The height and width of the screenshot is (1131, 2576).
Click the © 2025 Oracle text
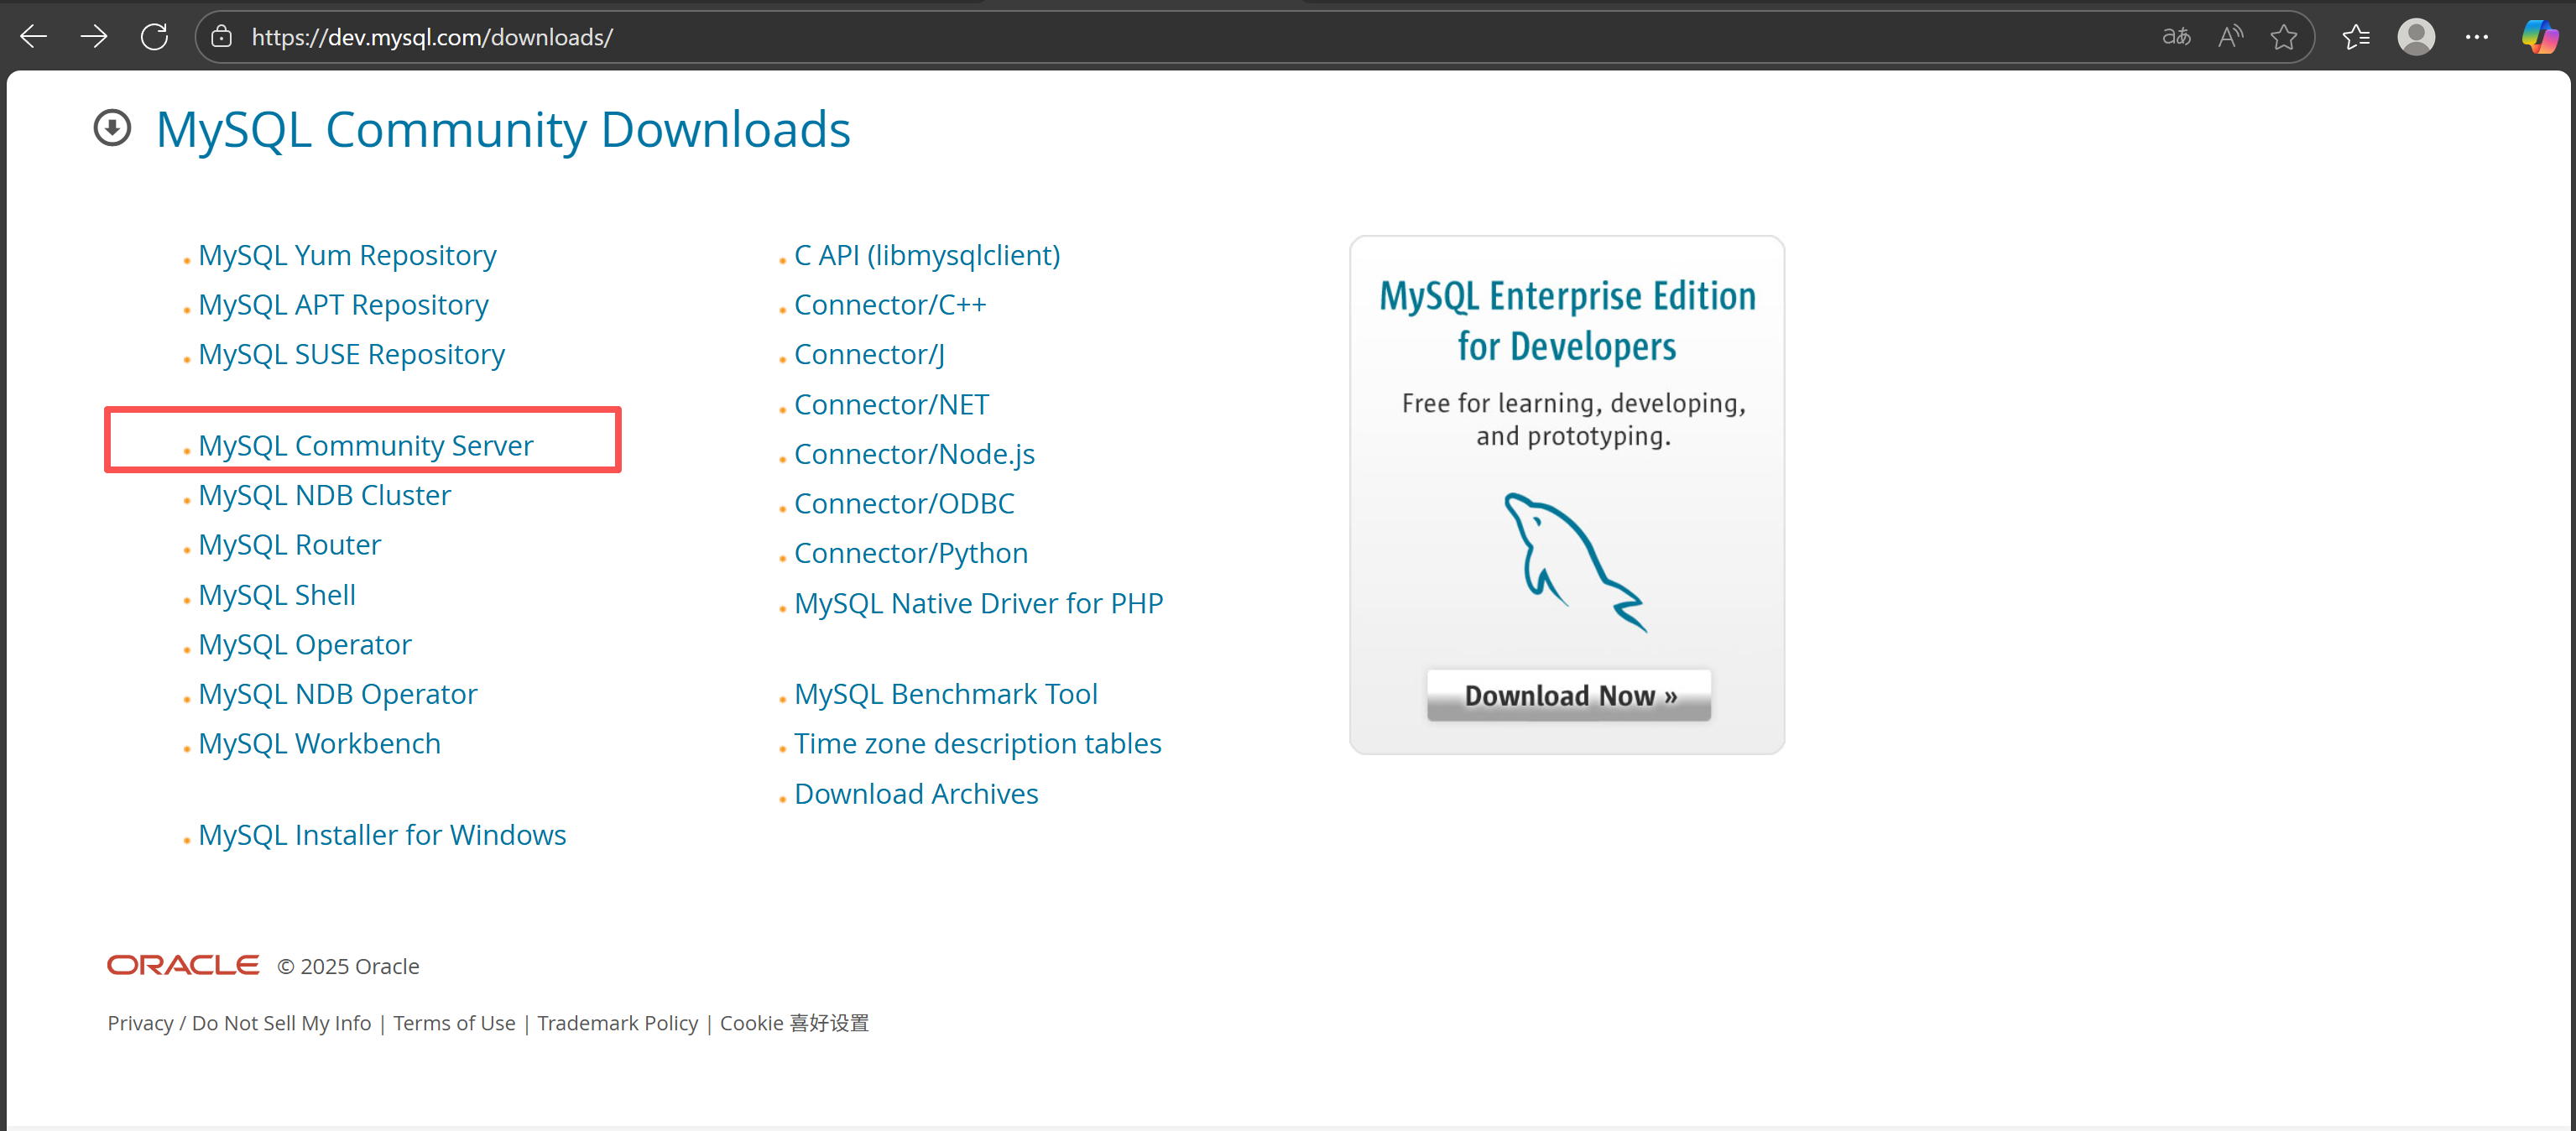pos(348,967)
